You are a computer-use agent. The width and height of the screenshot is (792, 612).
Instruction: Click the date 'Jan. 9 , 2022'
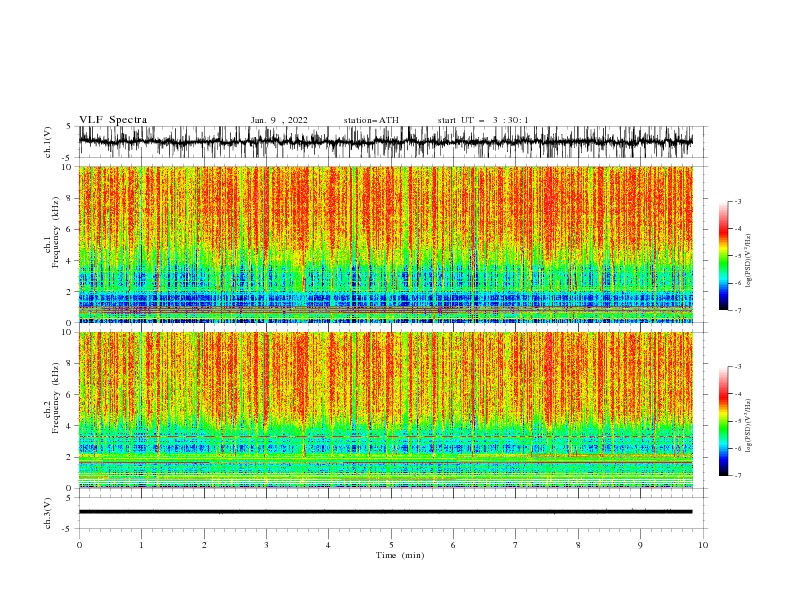pyautogui.click(x=279, y=120)
